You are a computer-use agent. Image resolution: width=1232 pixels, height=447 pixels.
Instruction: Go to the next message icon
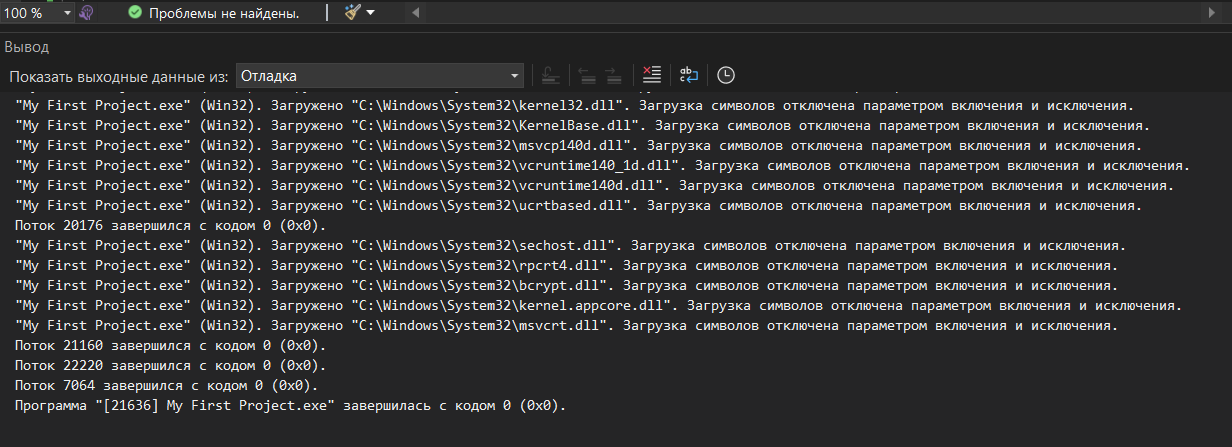pyautogui.click(x=613, y=75)
